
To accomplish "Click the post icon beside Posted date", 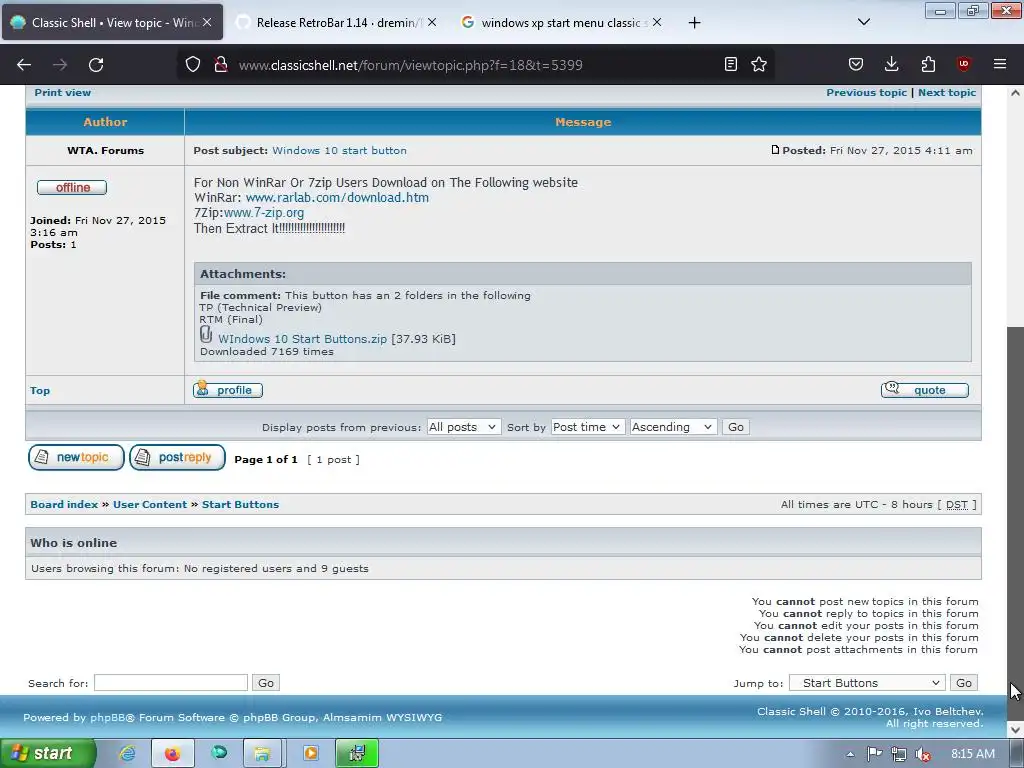I will coord(775,150).
